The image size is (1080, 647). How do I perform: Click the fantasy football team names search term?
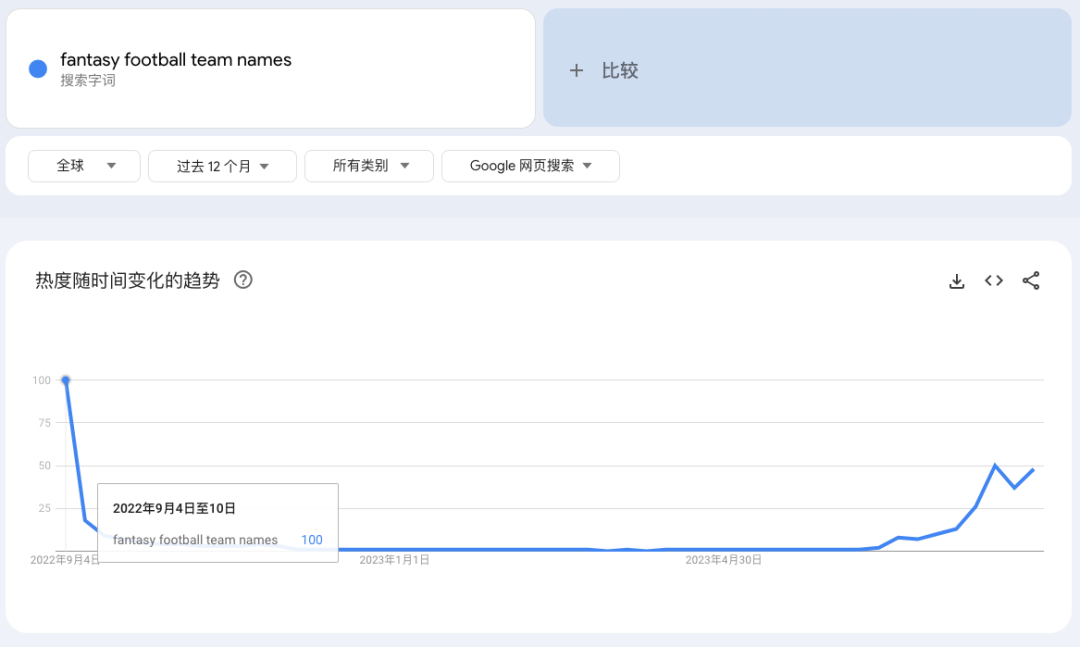tap(175, 60)
